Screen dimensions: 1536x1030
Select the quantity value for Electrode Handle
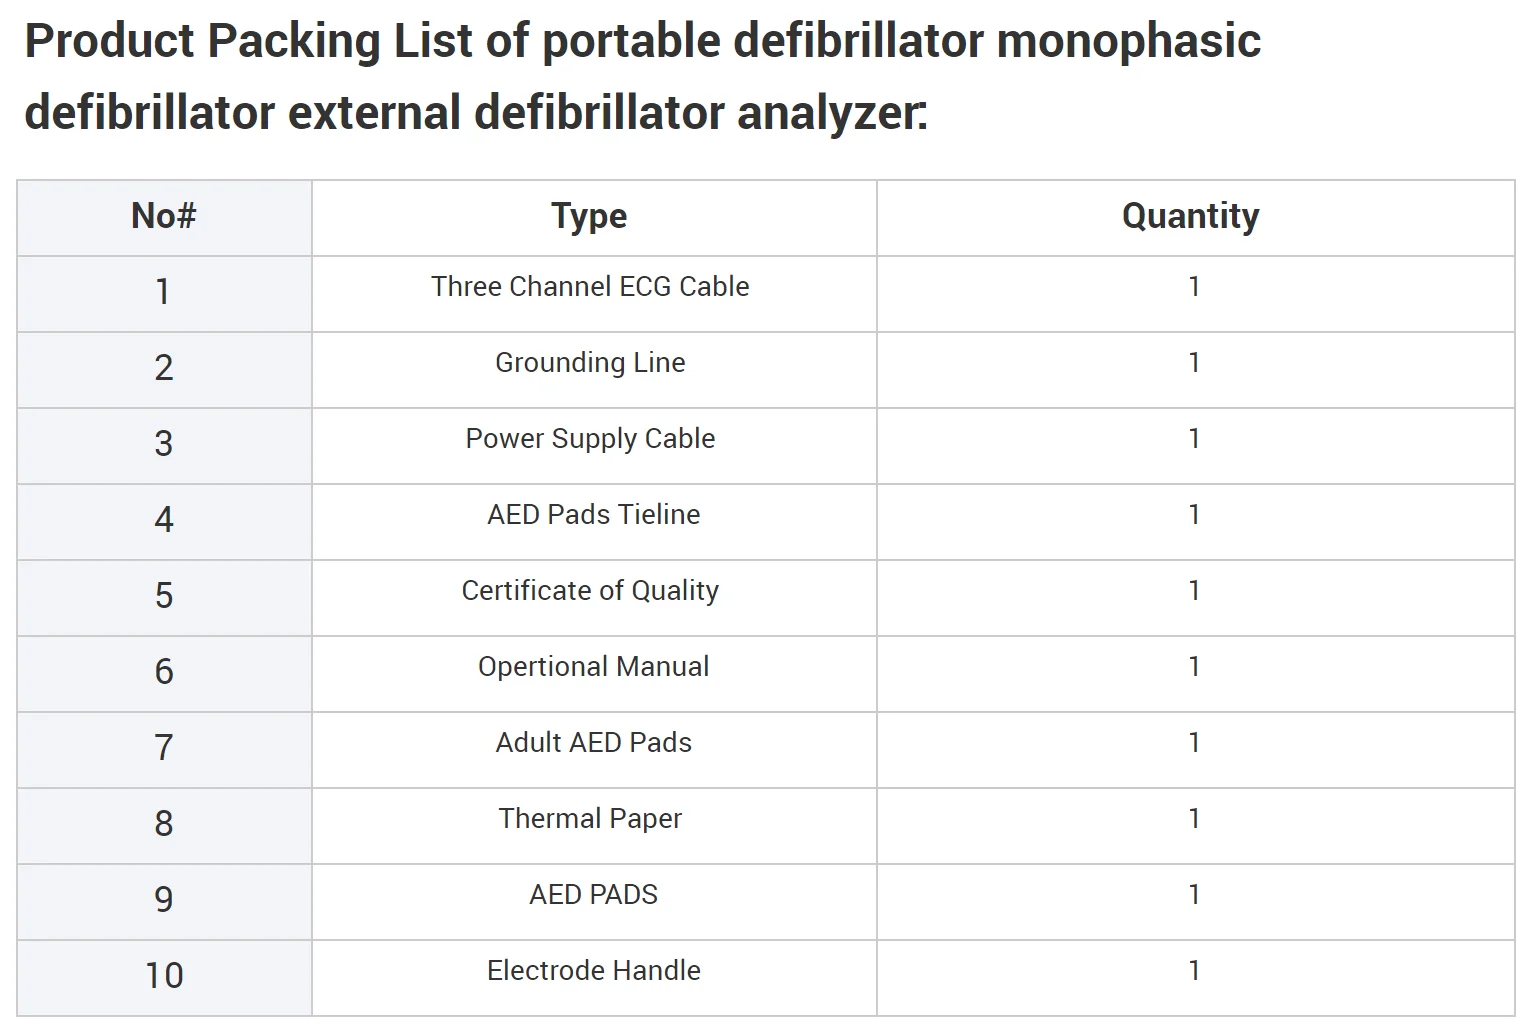pos(1194,971)
